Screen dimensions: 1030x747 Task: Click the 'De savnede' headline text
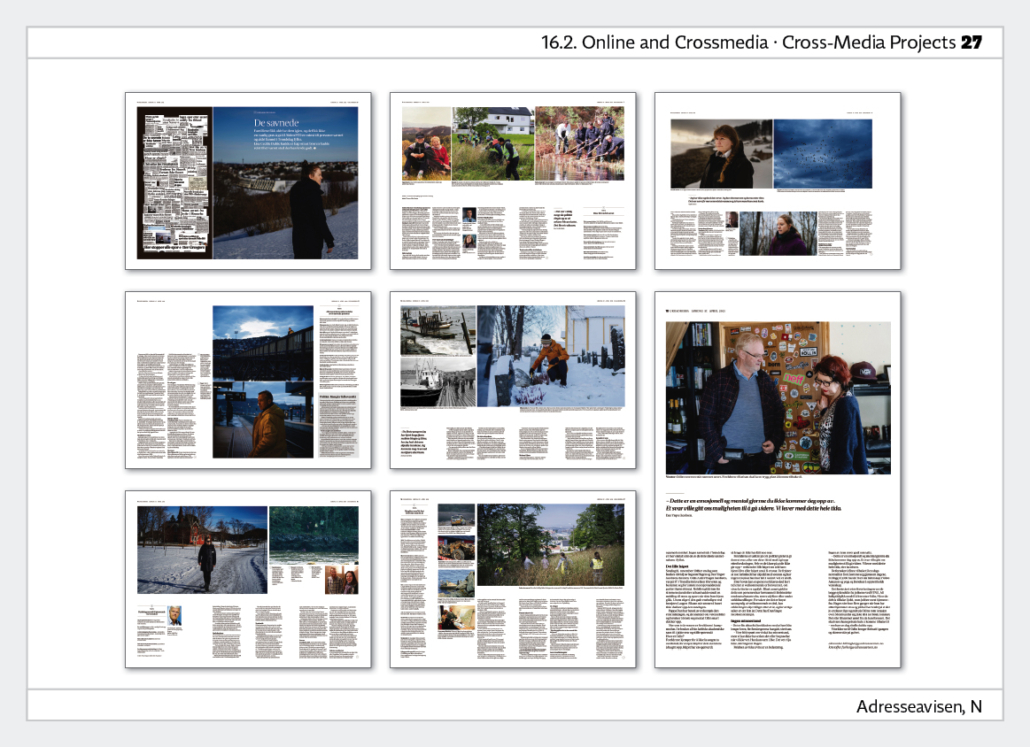click(x=277, y=123)
